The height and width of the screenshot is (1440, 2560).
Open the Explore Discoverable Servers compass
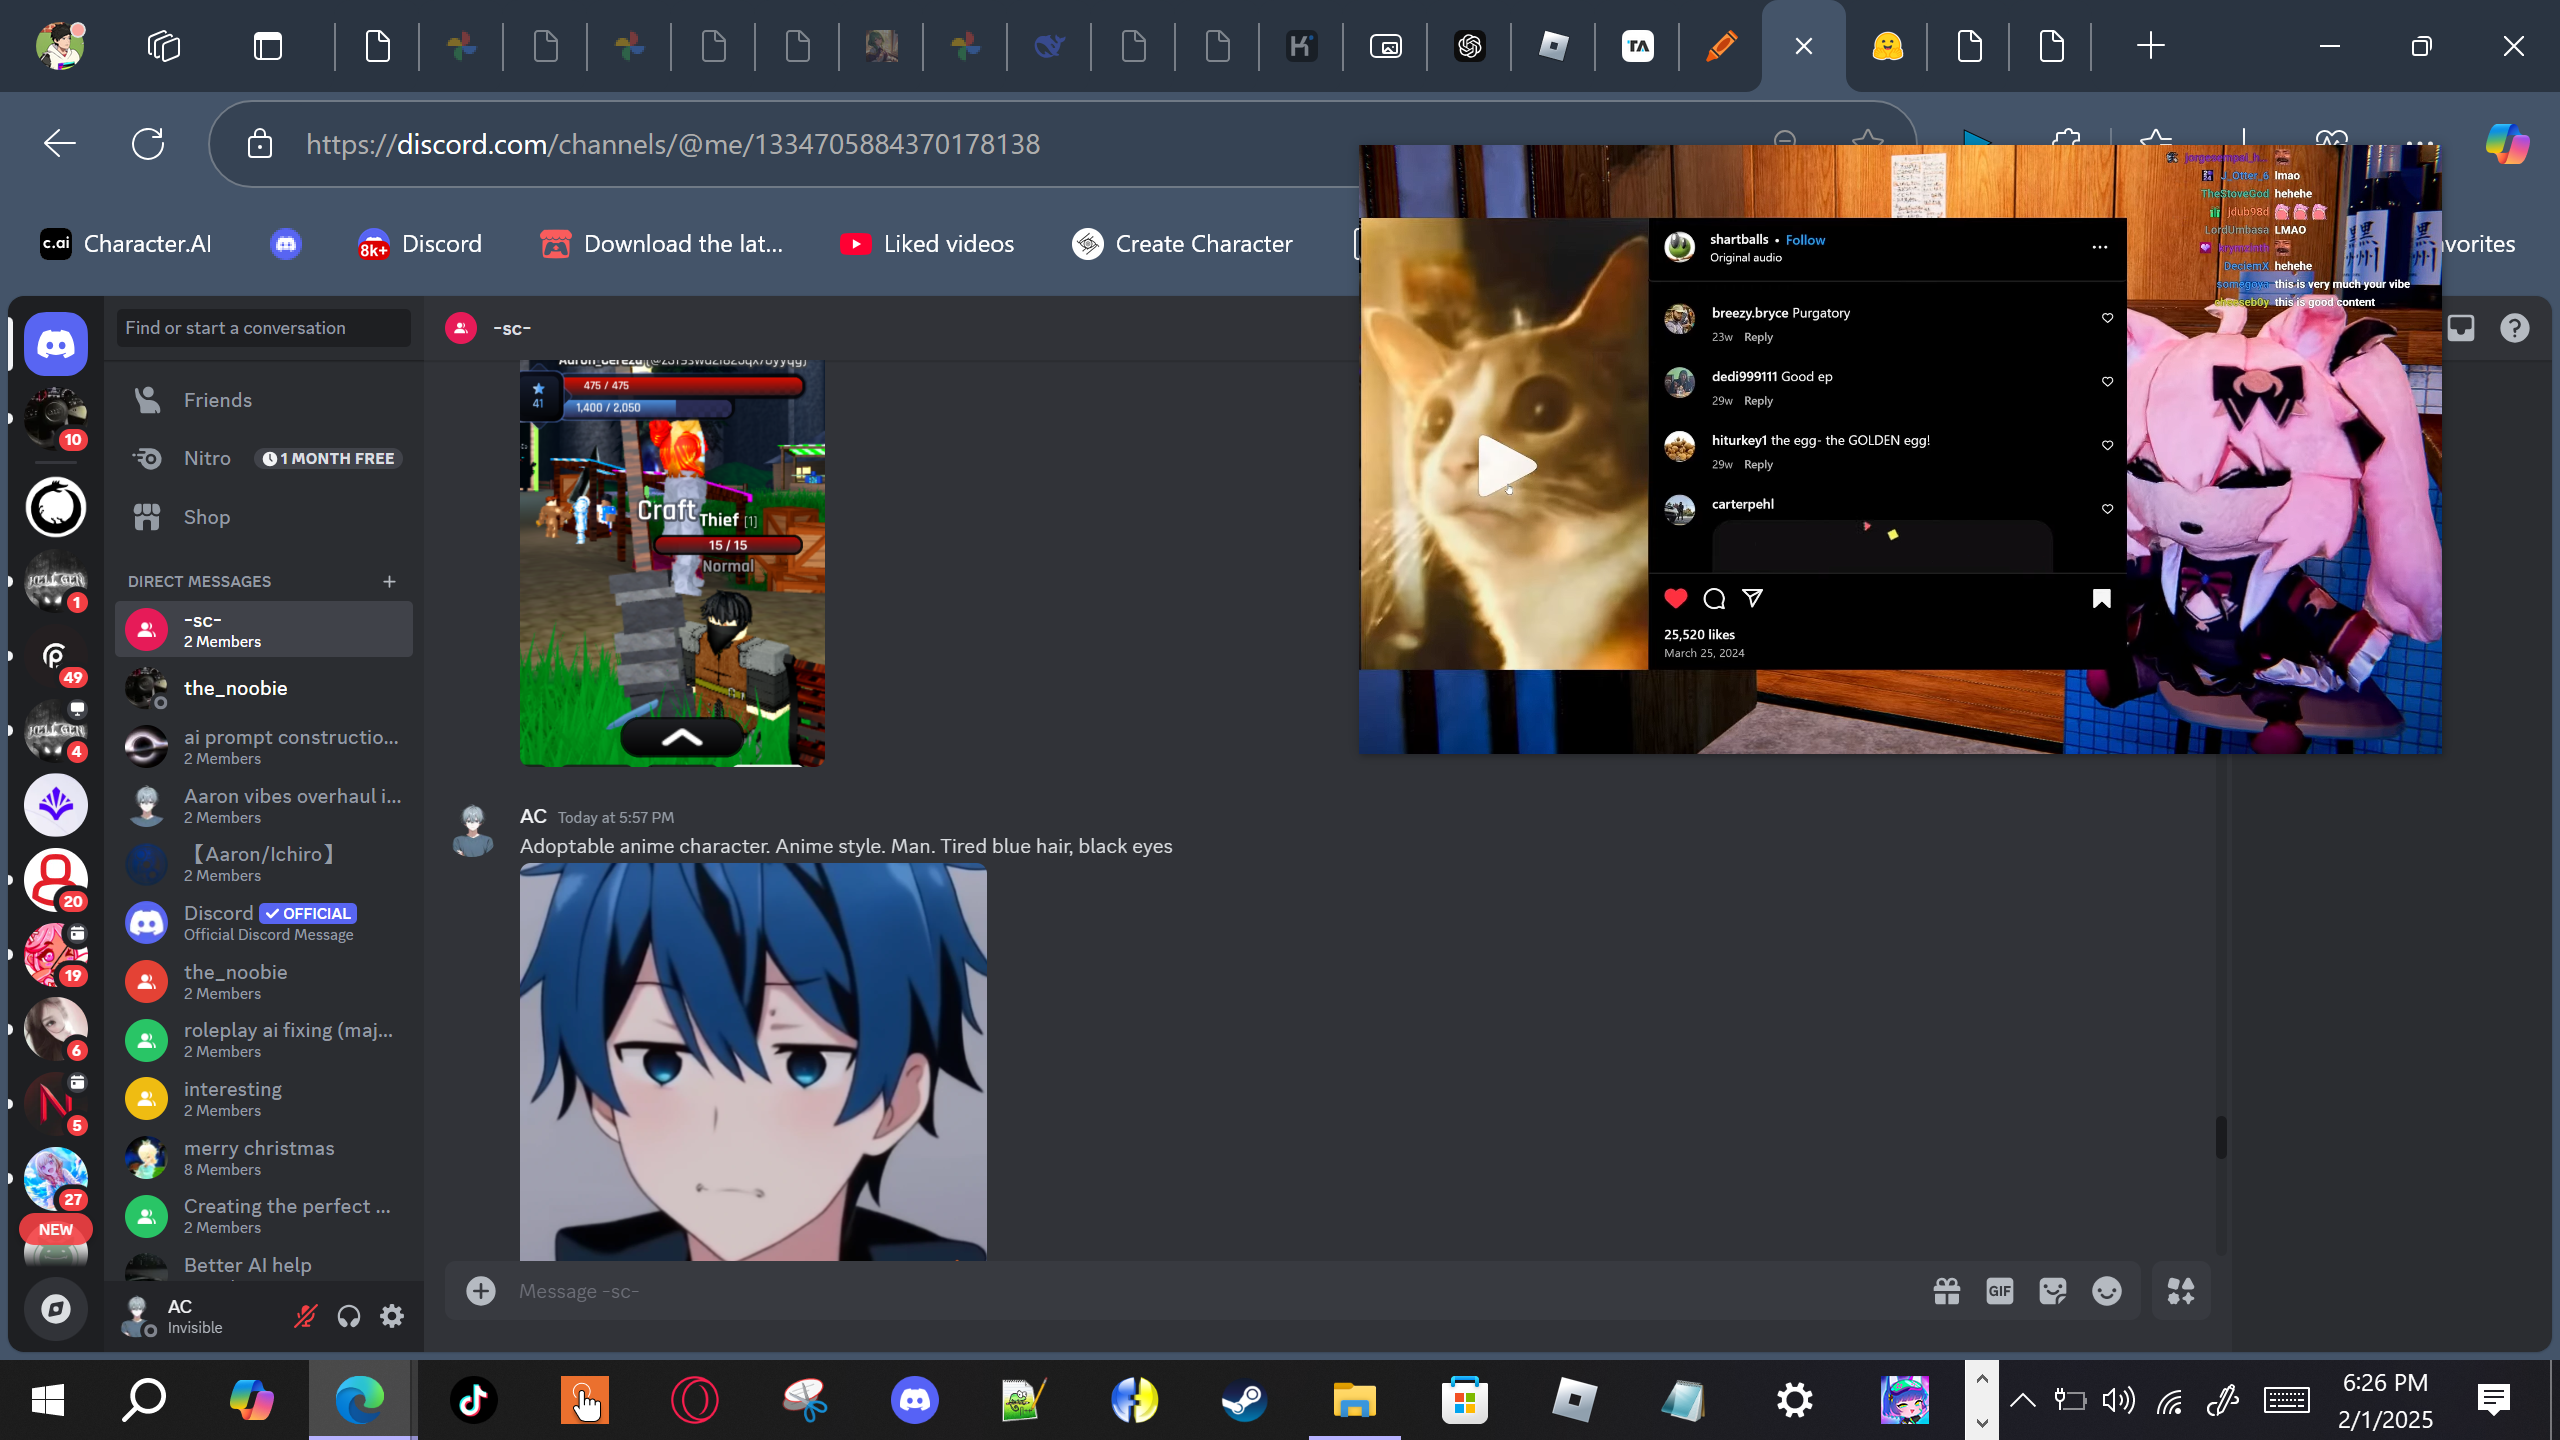point(56,1309)
